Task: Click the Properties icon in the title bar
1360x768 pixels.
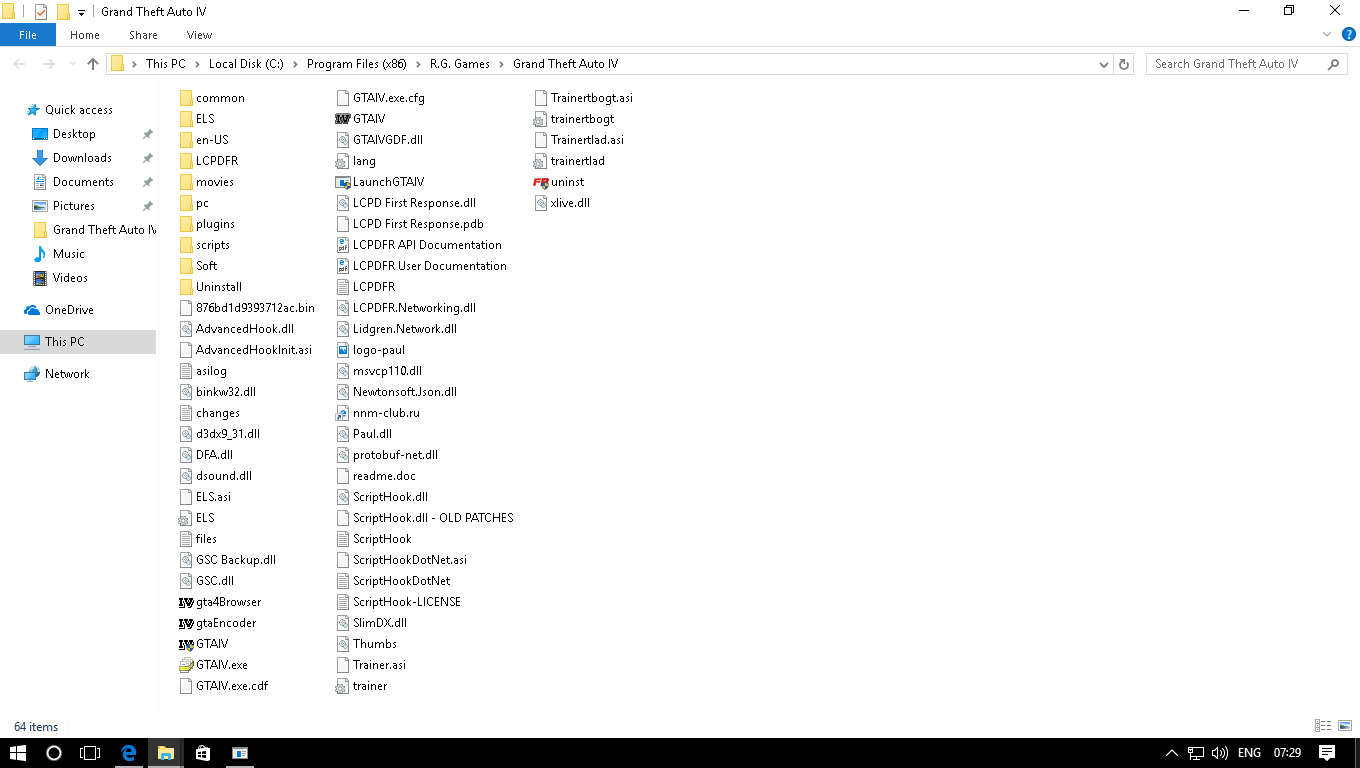Action: pos(41,12)
